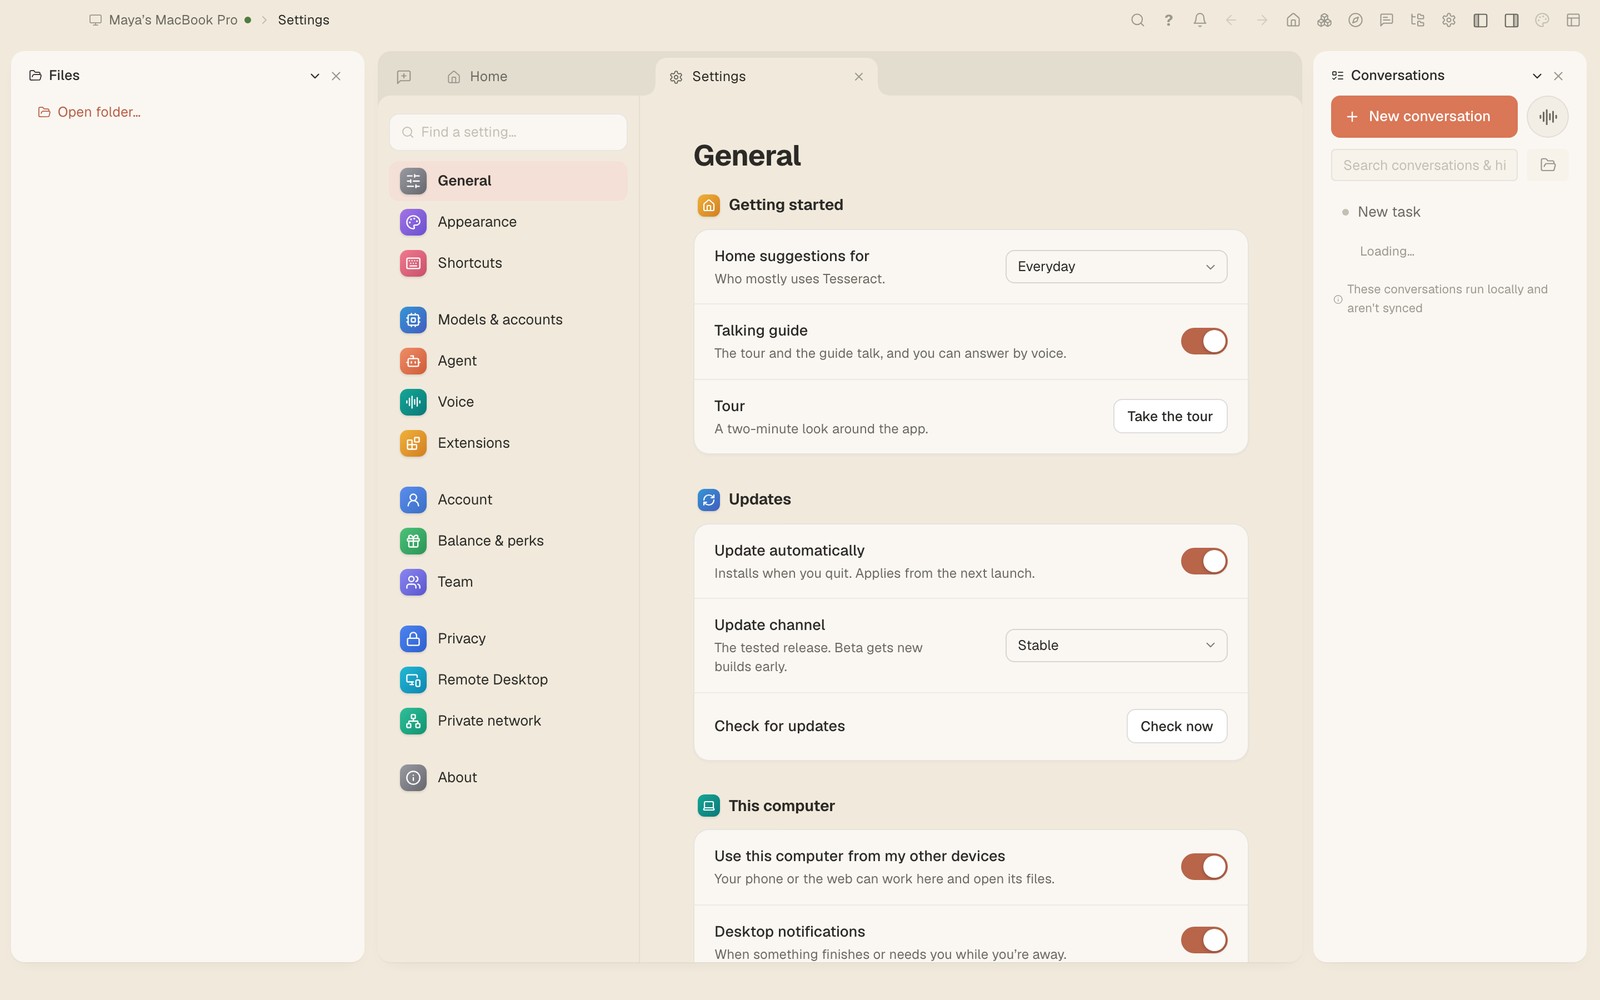Screen dimensions: 1600x1000
Task: Click the folder icon next to conversation search
Action: tap(1548, 165)
